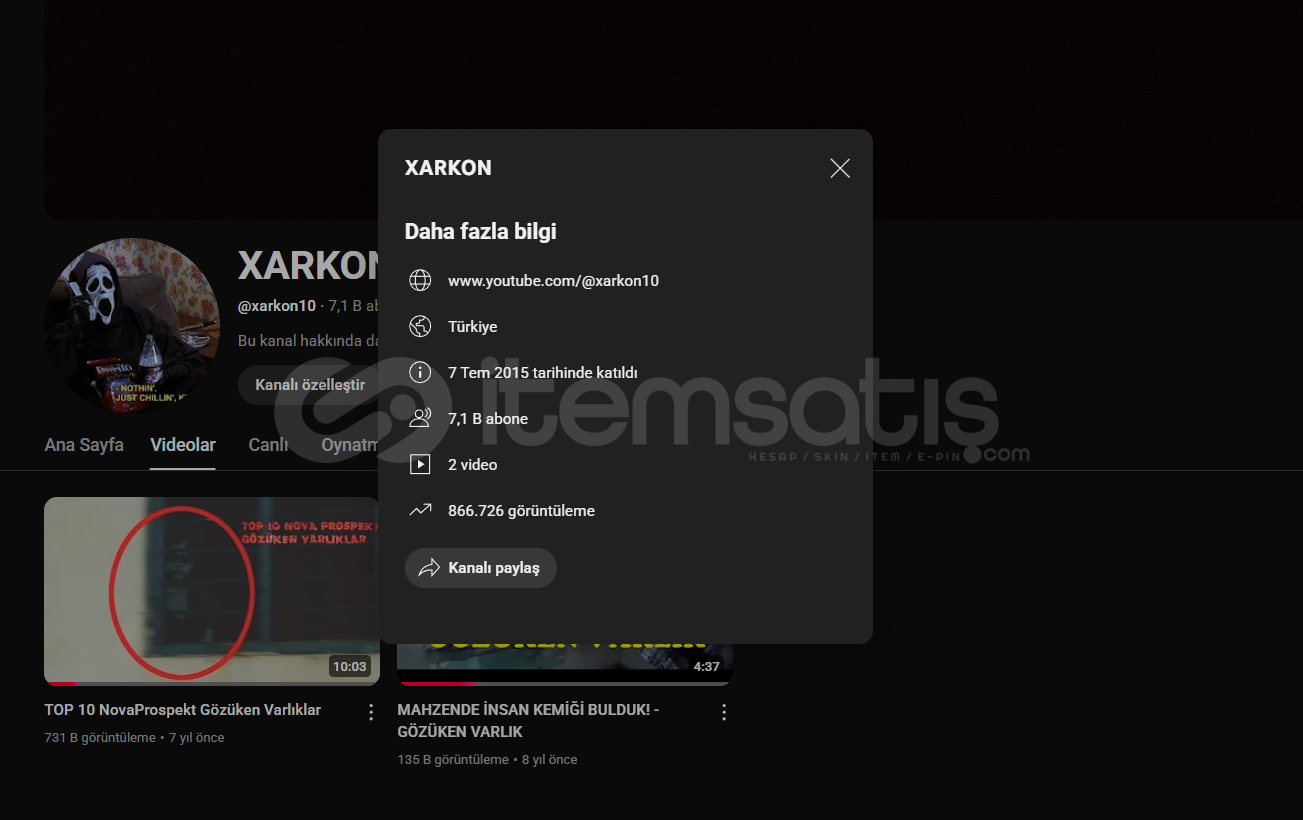Click the globe icon next to channel URL
Screen dimensions: 1303x820
pos(420,281)
